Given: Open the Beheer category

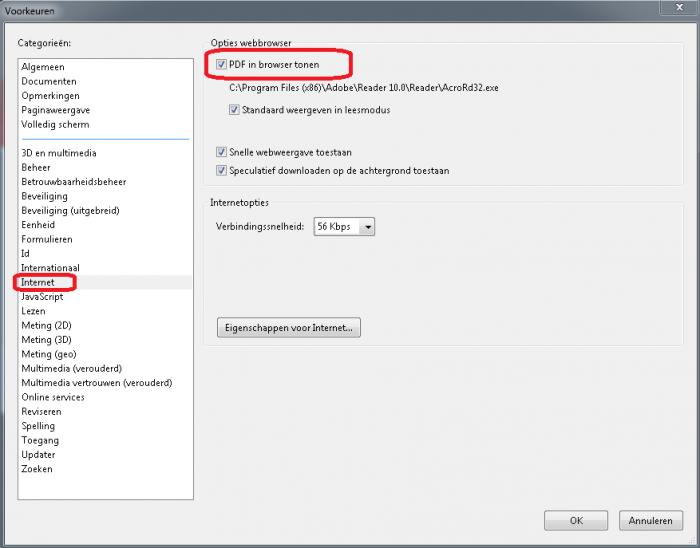Looking at the screenshot, I should tap(36, 167).
